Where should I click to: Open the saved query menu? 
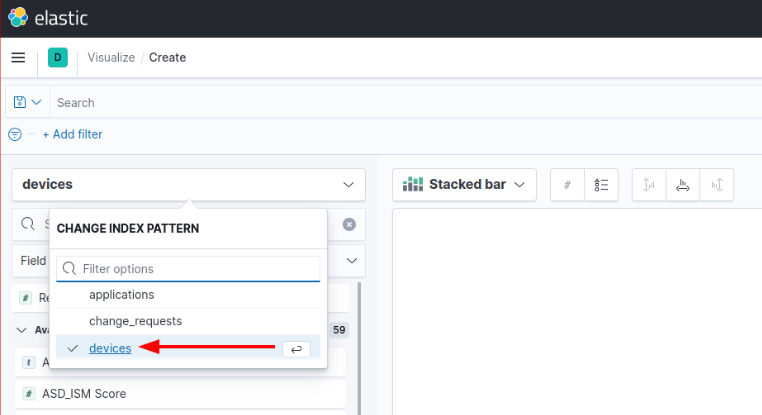coord(27,102)
